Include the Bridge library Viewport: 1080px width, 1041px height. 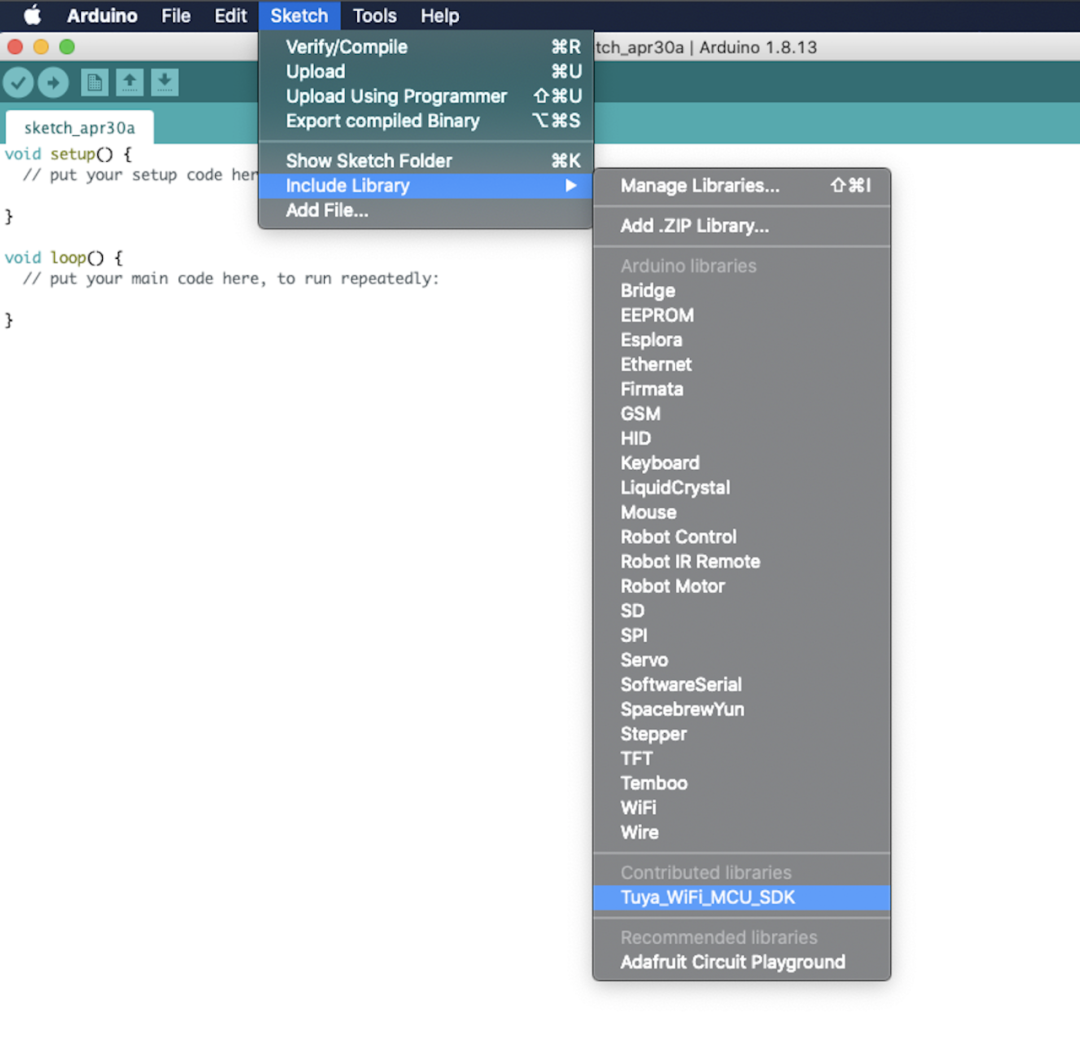[x=742, y=291]
